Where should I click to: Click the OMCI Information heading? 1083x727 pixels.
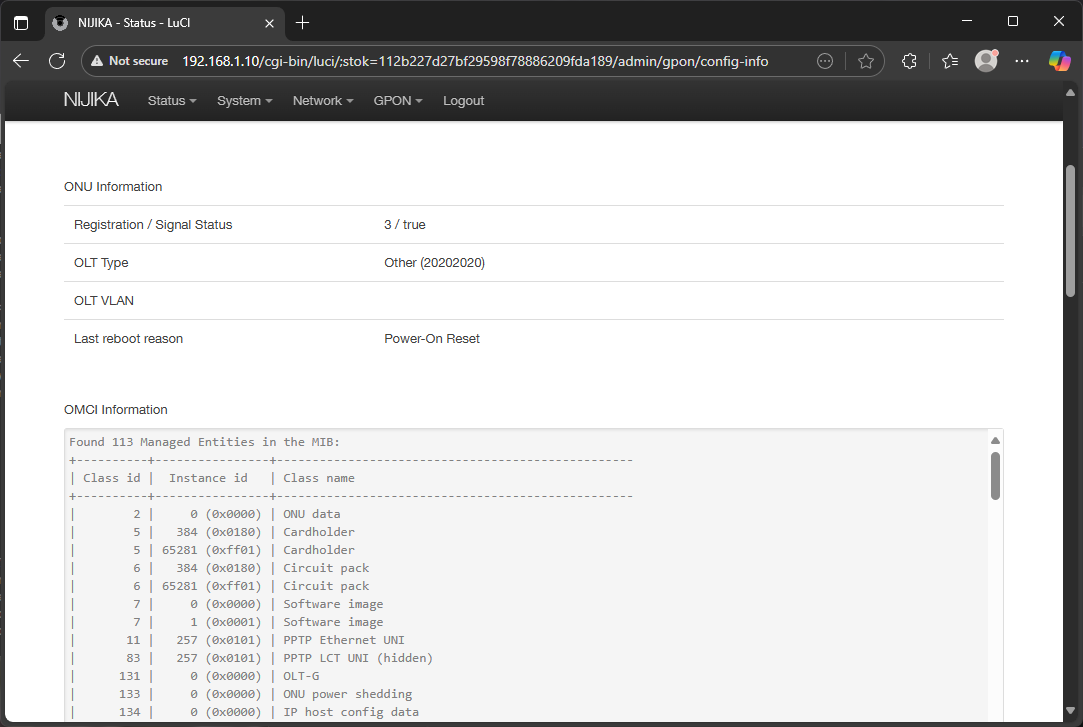click(x=116, y=409)
